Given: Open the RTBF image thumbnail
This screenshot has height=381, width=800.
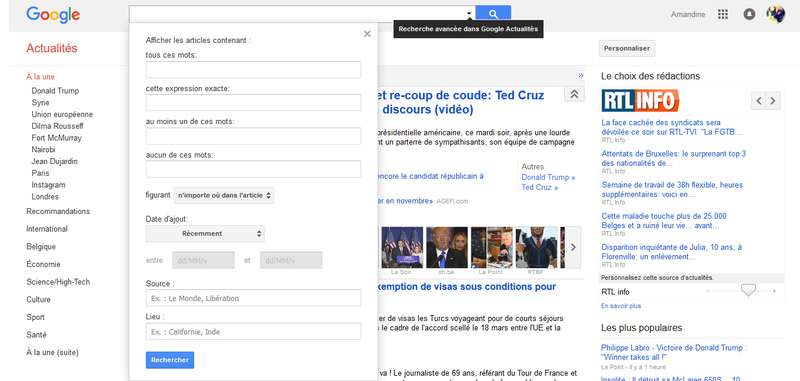Looking at the screenshot, I should tap(536, 247).
